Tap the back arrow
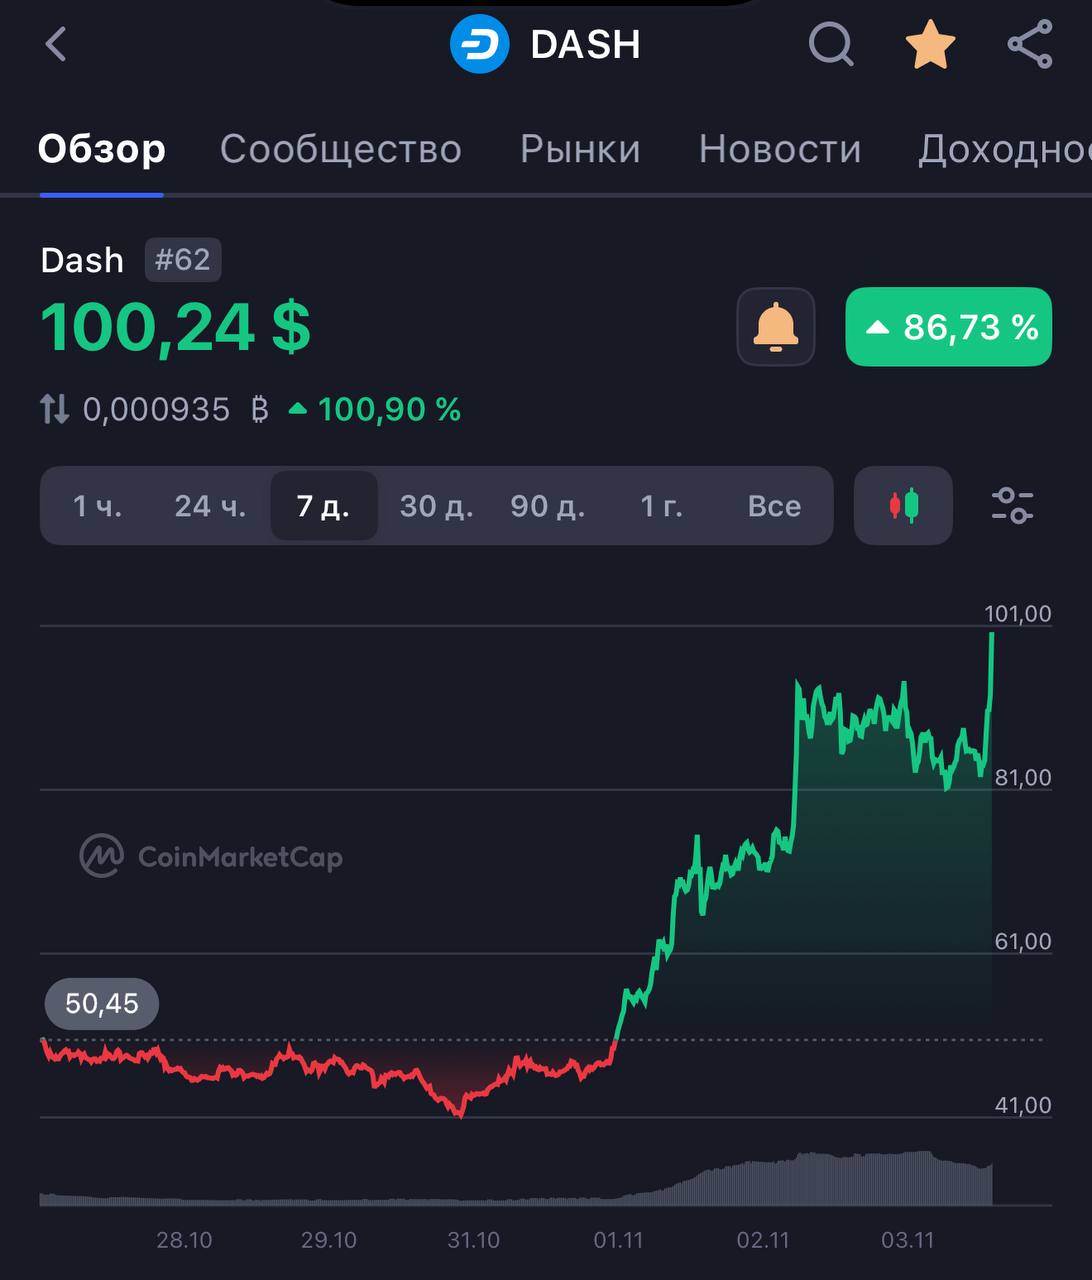1092x1280 pixels. [55, 44]
